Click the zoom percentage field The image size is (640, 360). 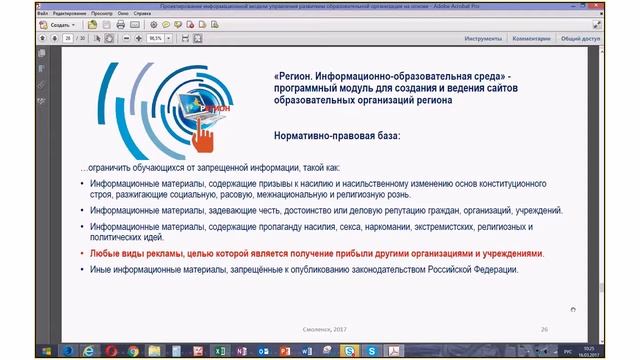pos(155,38)
